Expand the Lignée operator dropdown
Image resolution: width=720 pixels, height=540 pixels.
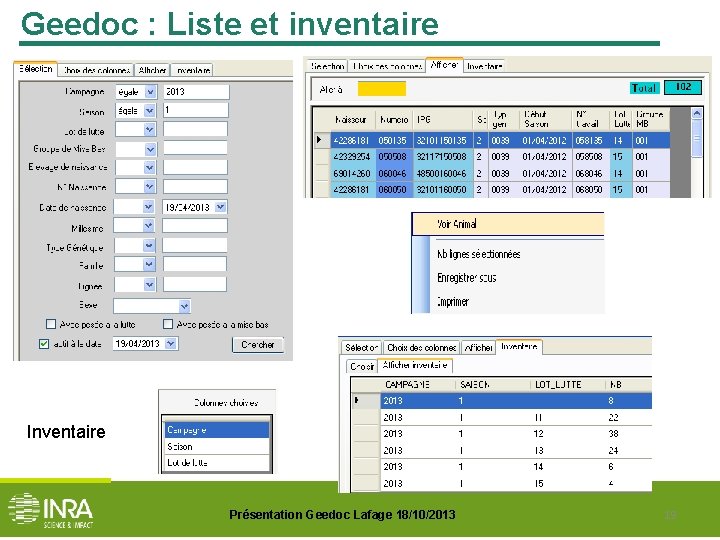tap(149, 285)
